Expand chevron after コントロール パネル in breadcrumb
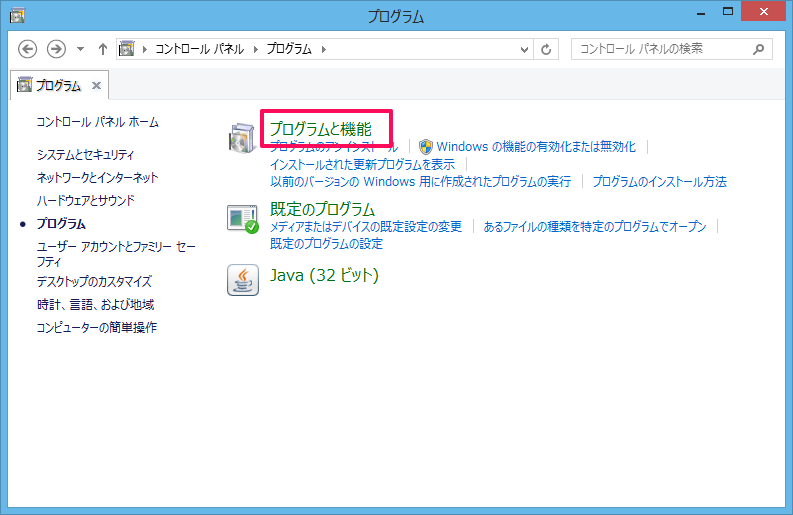The image size is (793, 515). (256, 49)
